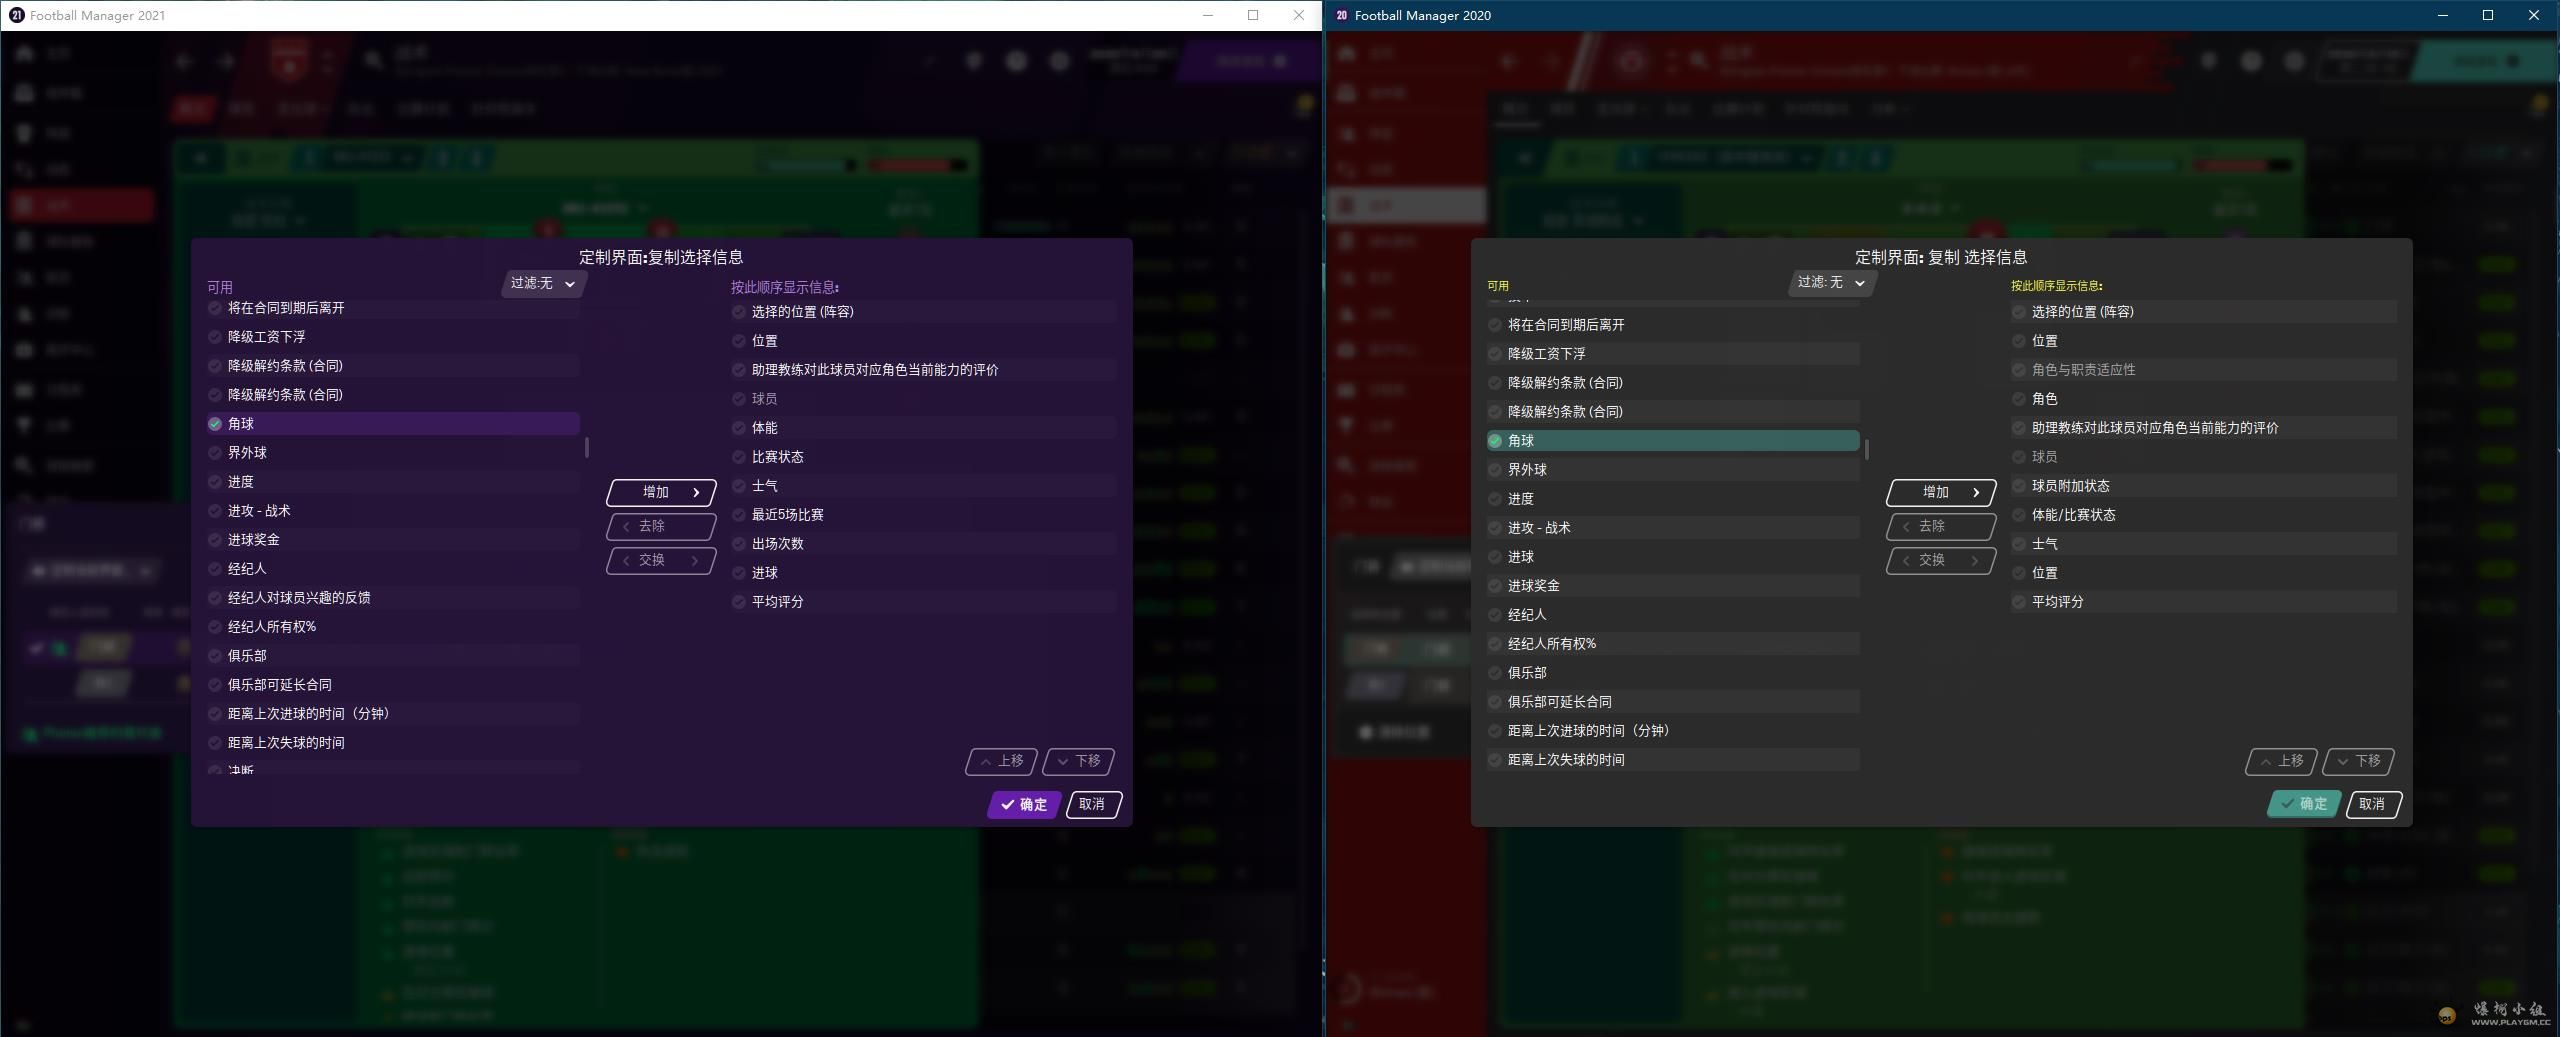The height and width of the screenshot is (1037, 2560).
Task: Click 去除 button in FM 2021 dialog
Action: 661,526
